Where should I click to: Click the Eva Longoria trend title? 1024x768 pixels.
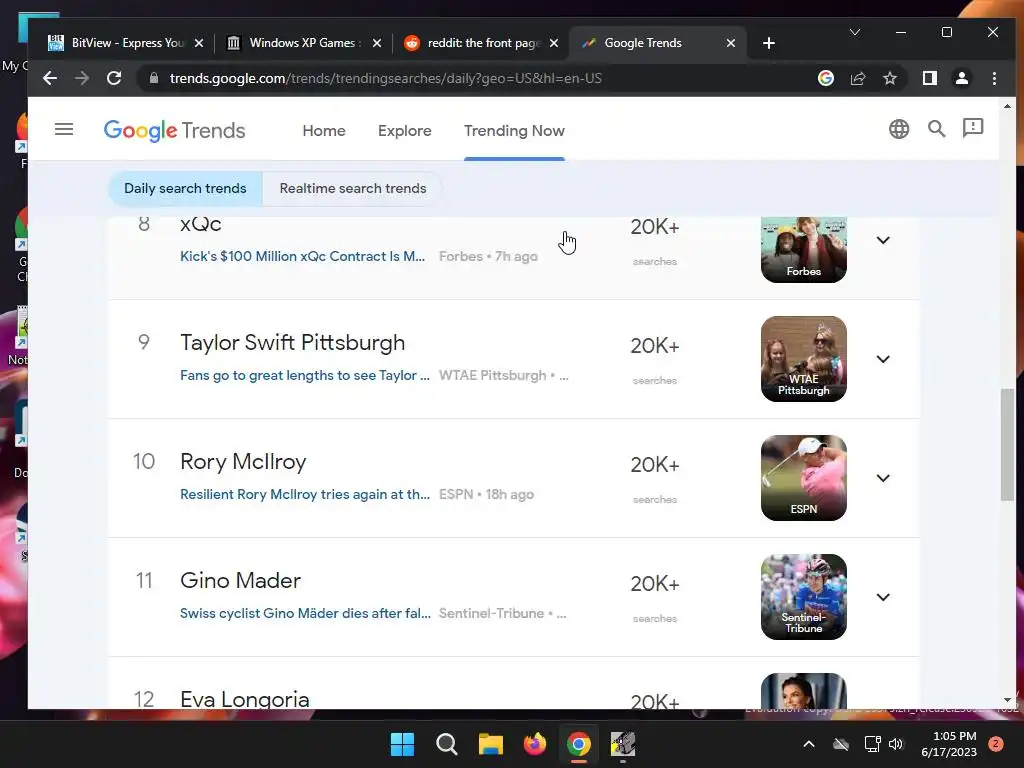[x=245, y=699]
